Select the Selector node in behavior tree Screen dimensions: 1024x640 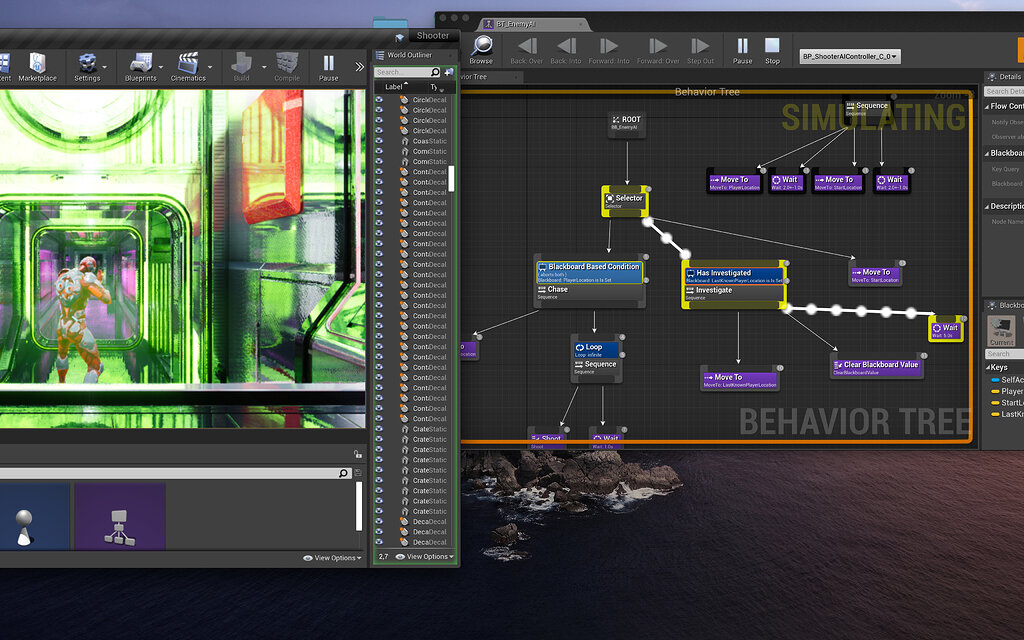pos(625,200)
